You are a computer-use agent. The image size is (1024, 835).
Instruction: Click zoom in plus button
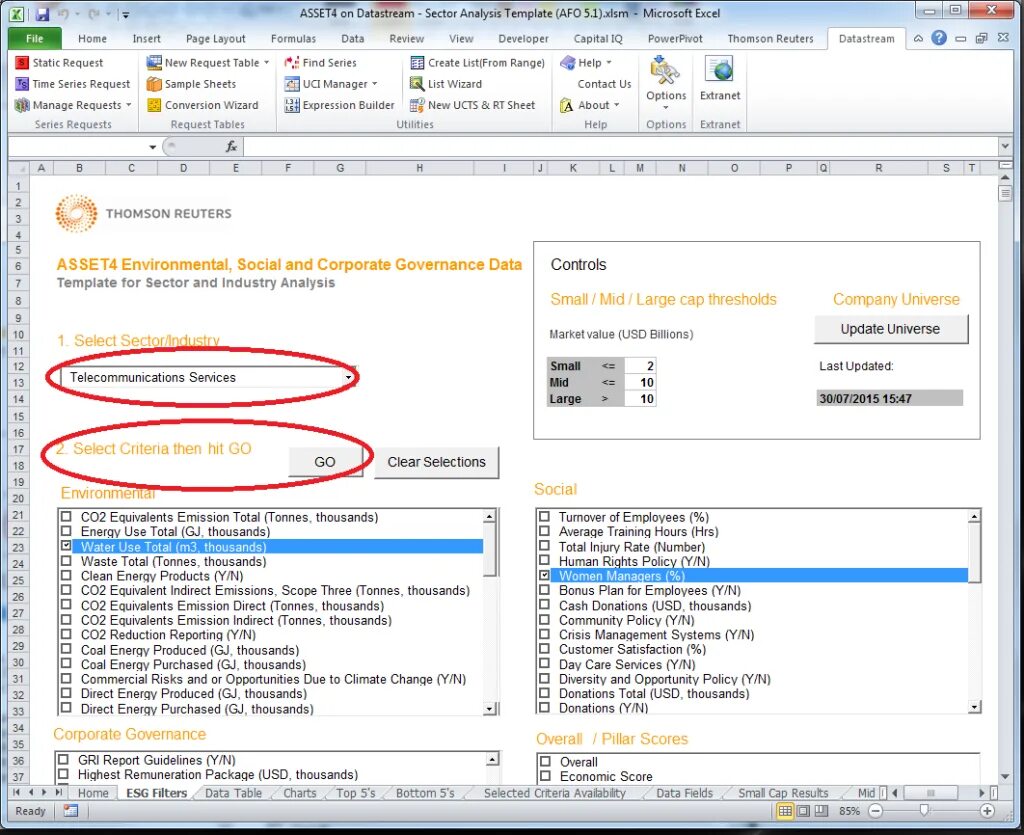point(987,811)
